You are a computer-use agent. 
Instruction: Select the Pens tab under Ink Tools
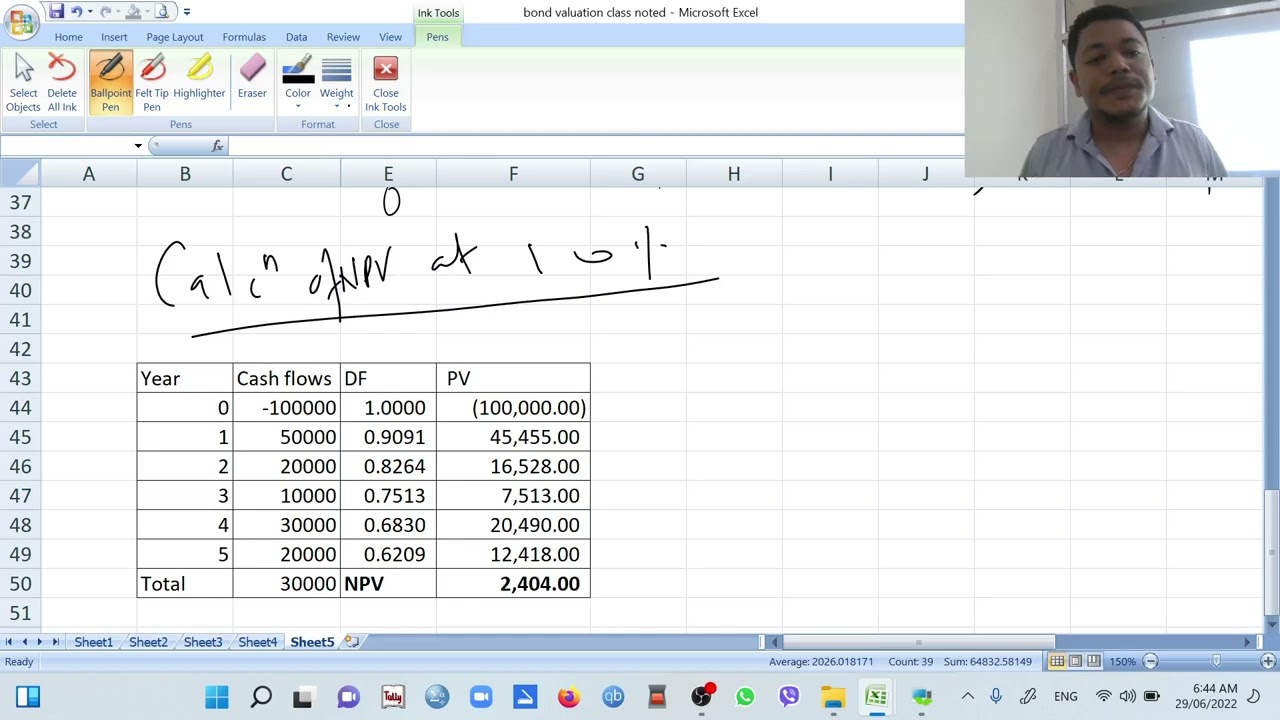[x=437, y=37]
